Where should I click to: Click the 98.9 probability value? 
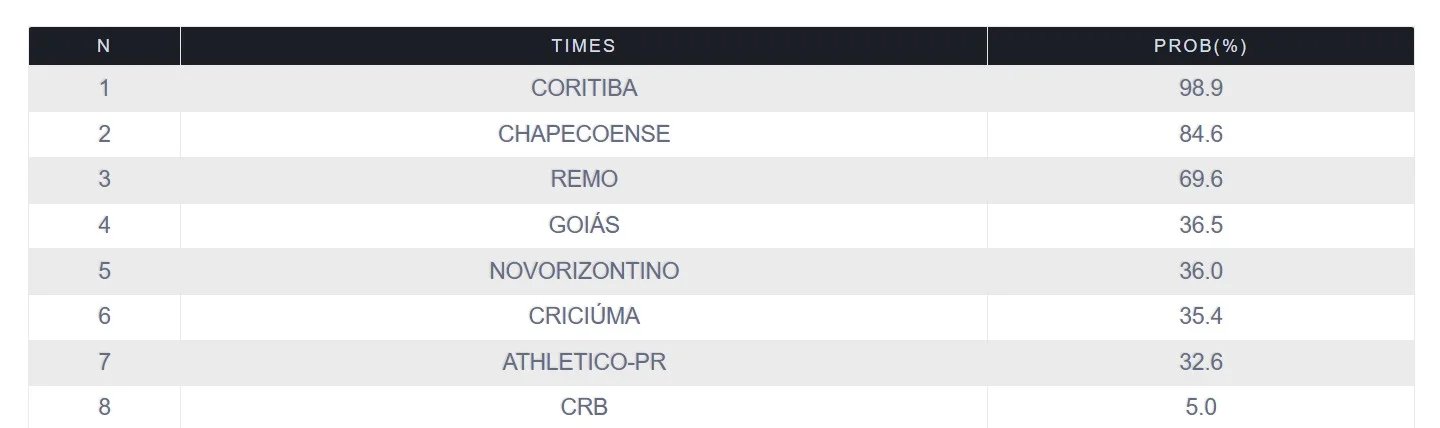pyautogui.click(x=1200, y=88)
